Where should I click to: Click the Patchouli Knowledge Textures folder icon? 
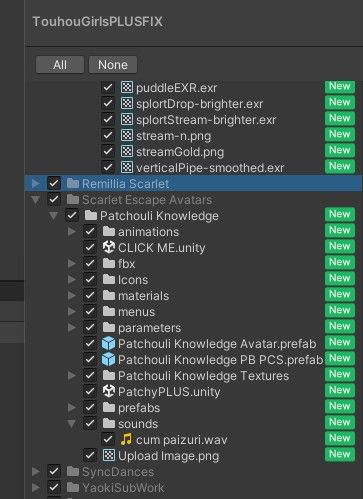[109, 375]
